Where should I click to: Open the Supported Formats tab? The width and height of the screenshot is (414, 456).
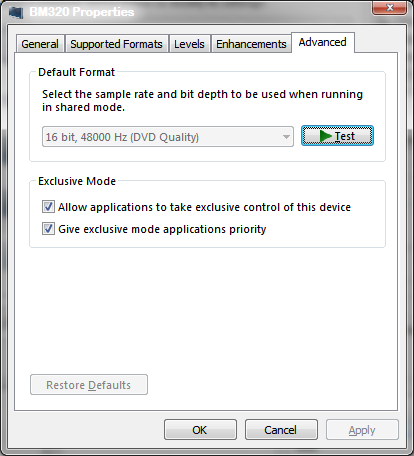(116, 44)
